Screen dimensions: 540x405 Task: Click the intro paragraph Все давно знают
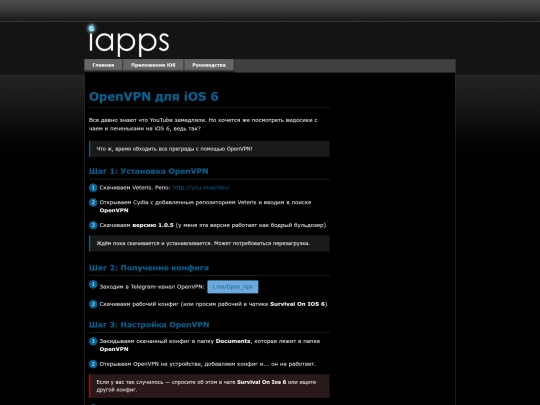click(x=203, y=124)
